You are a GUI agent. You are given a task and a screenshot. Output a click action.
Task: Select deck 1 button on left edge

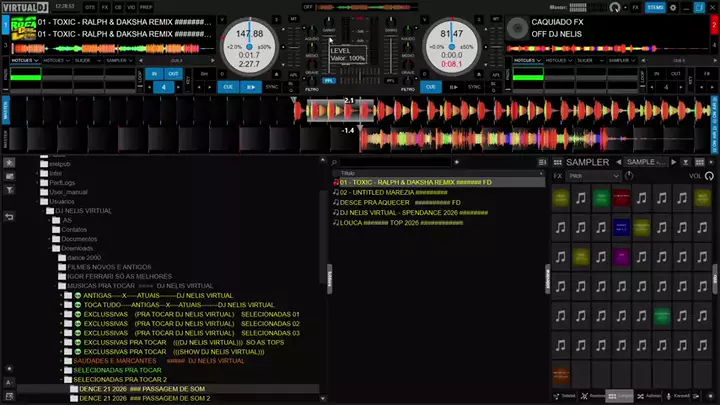6,25
